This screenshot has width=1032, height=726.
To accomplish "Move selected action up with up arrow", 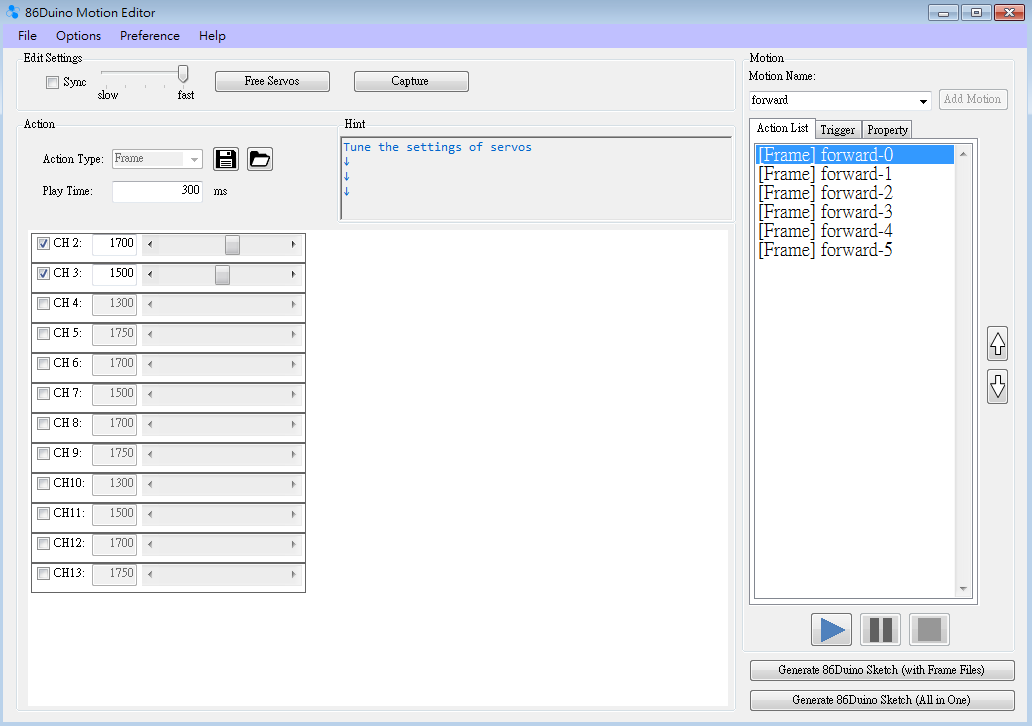I will (998, 344).
